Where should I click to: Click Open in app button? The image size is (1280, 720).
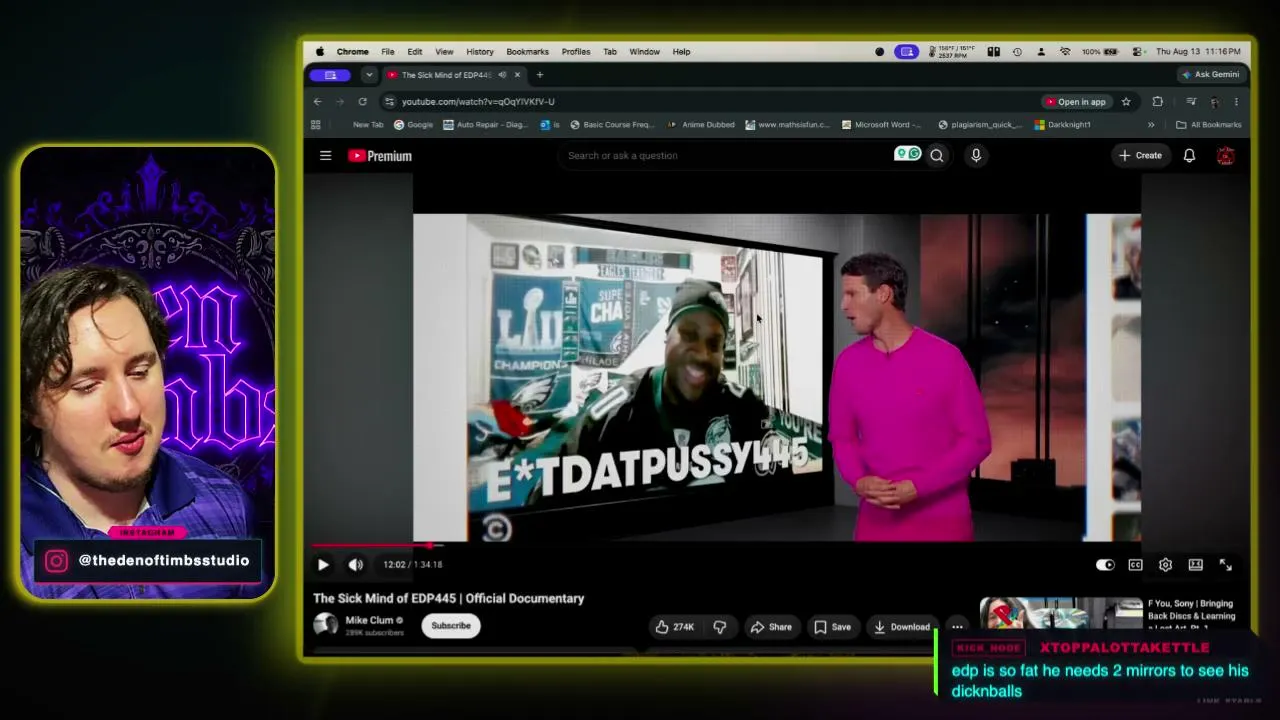point(1076,101)
